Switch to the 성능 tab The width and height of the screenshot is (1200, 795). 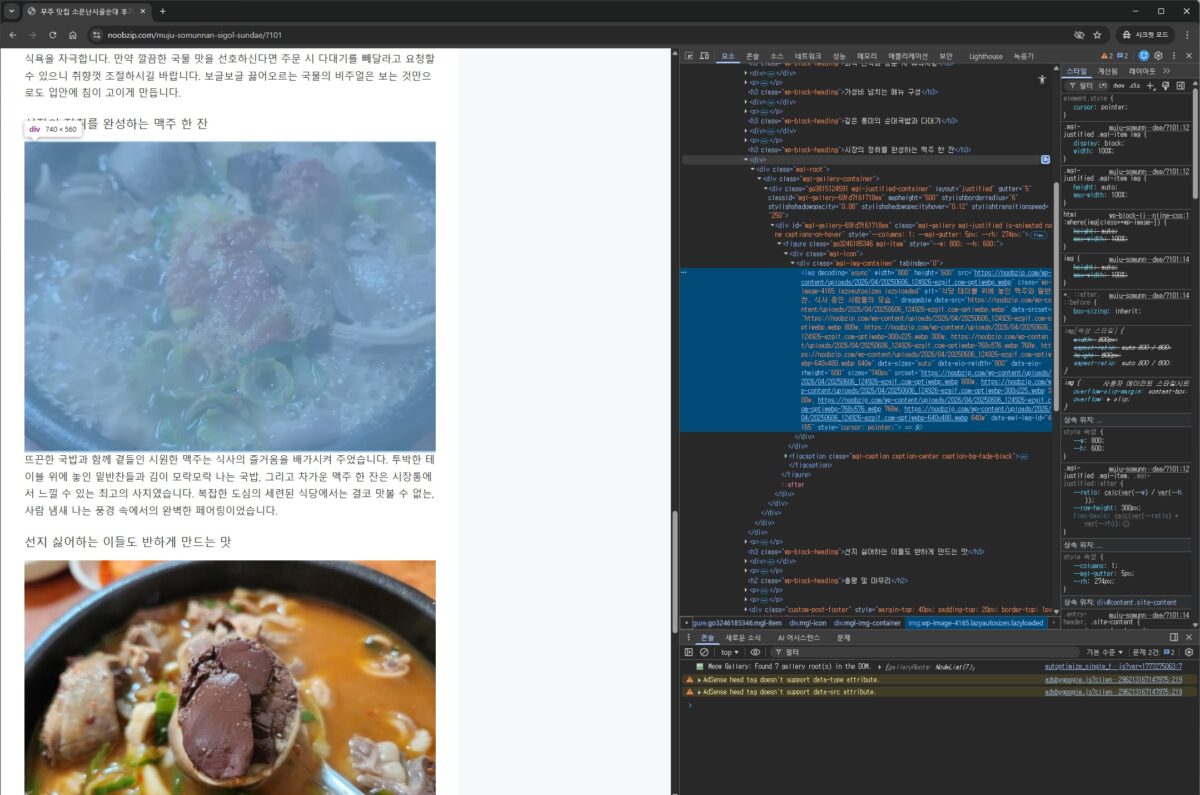(x=839, y=56)
